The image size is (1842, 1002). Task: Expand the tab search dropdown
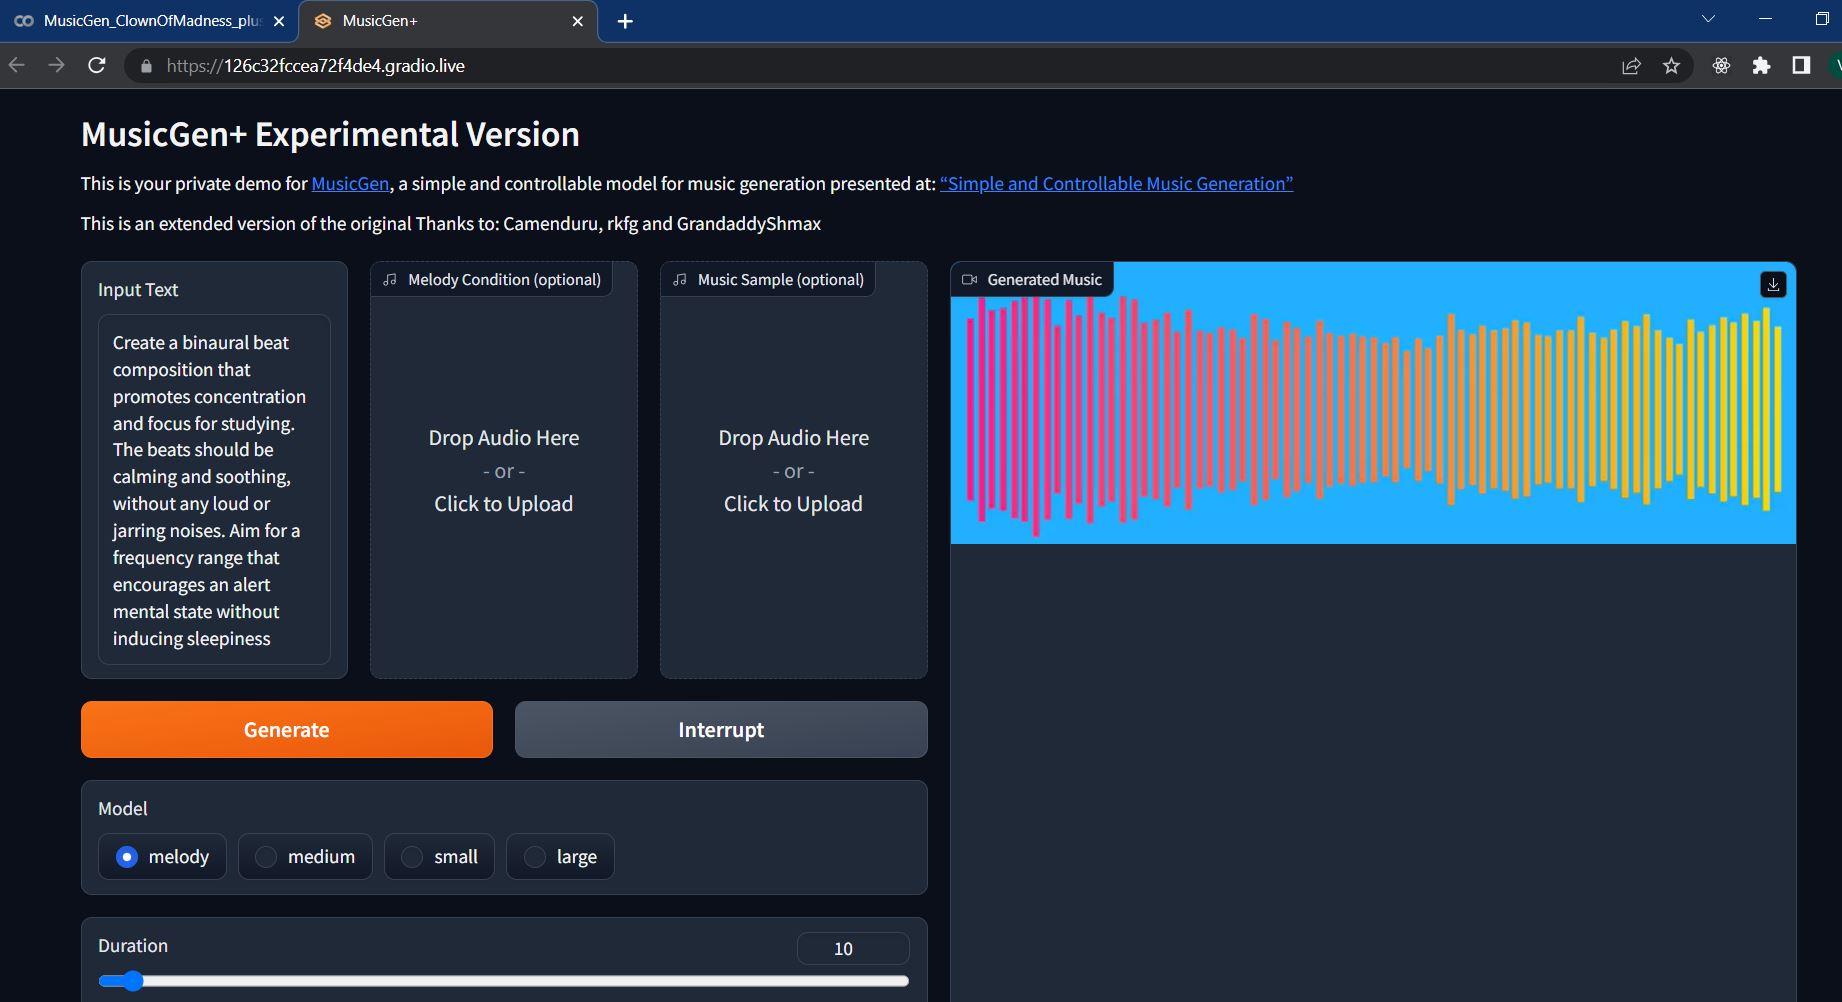pos(1708,19)
